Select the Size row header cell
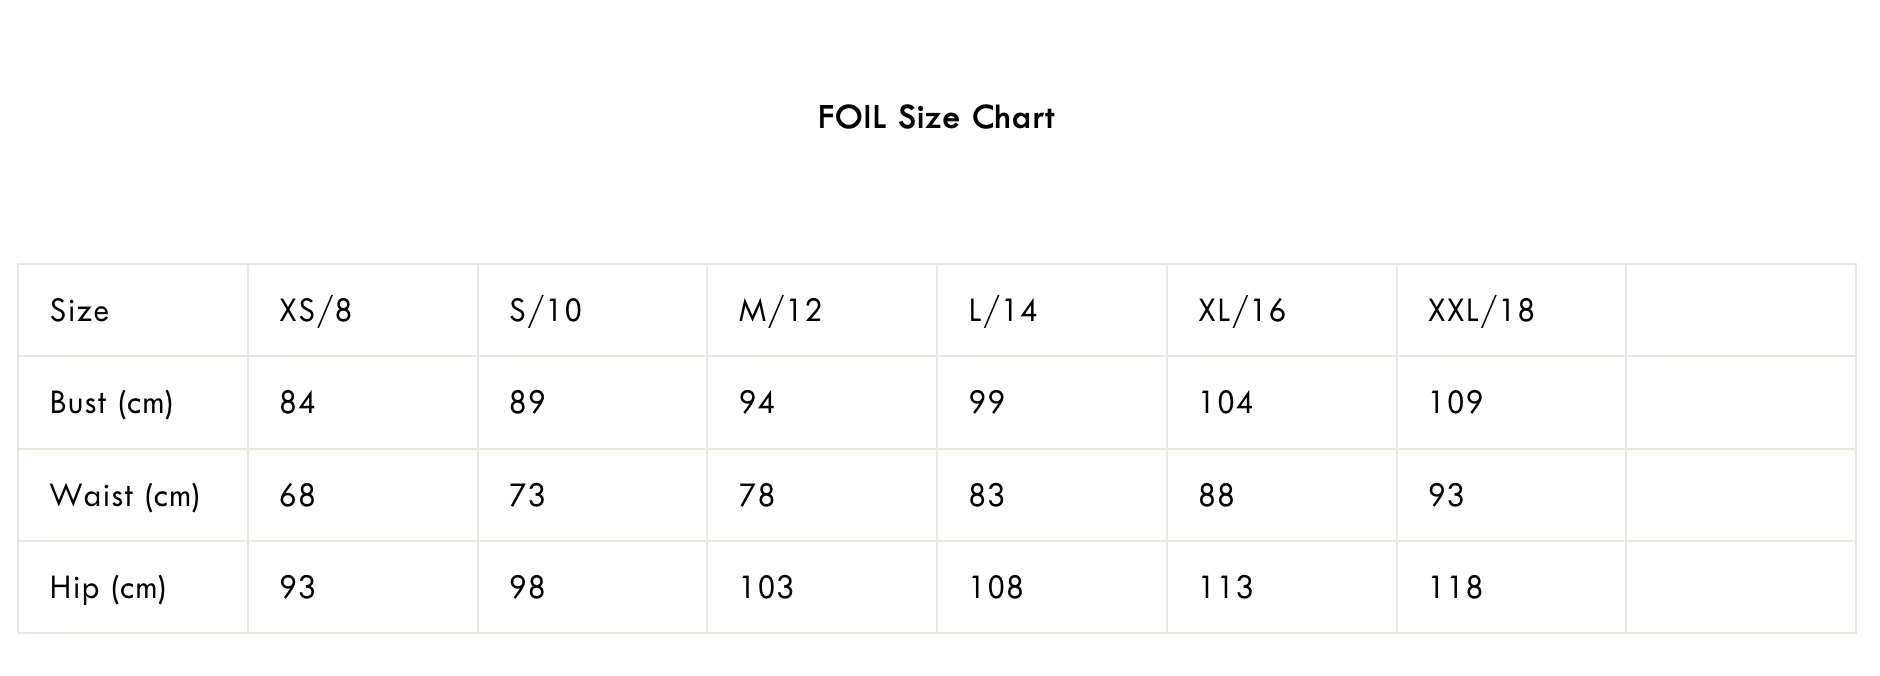 tap(80, 311)
